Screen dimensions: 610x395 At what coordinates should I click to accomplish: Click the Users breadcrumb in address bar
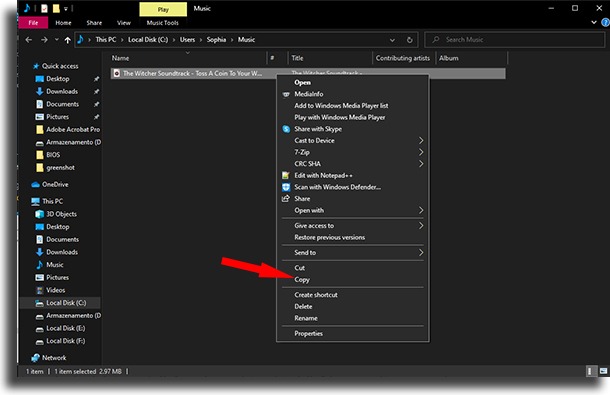(187, 40)
